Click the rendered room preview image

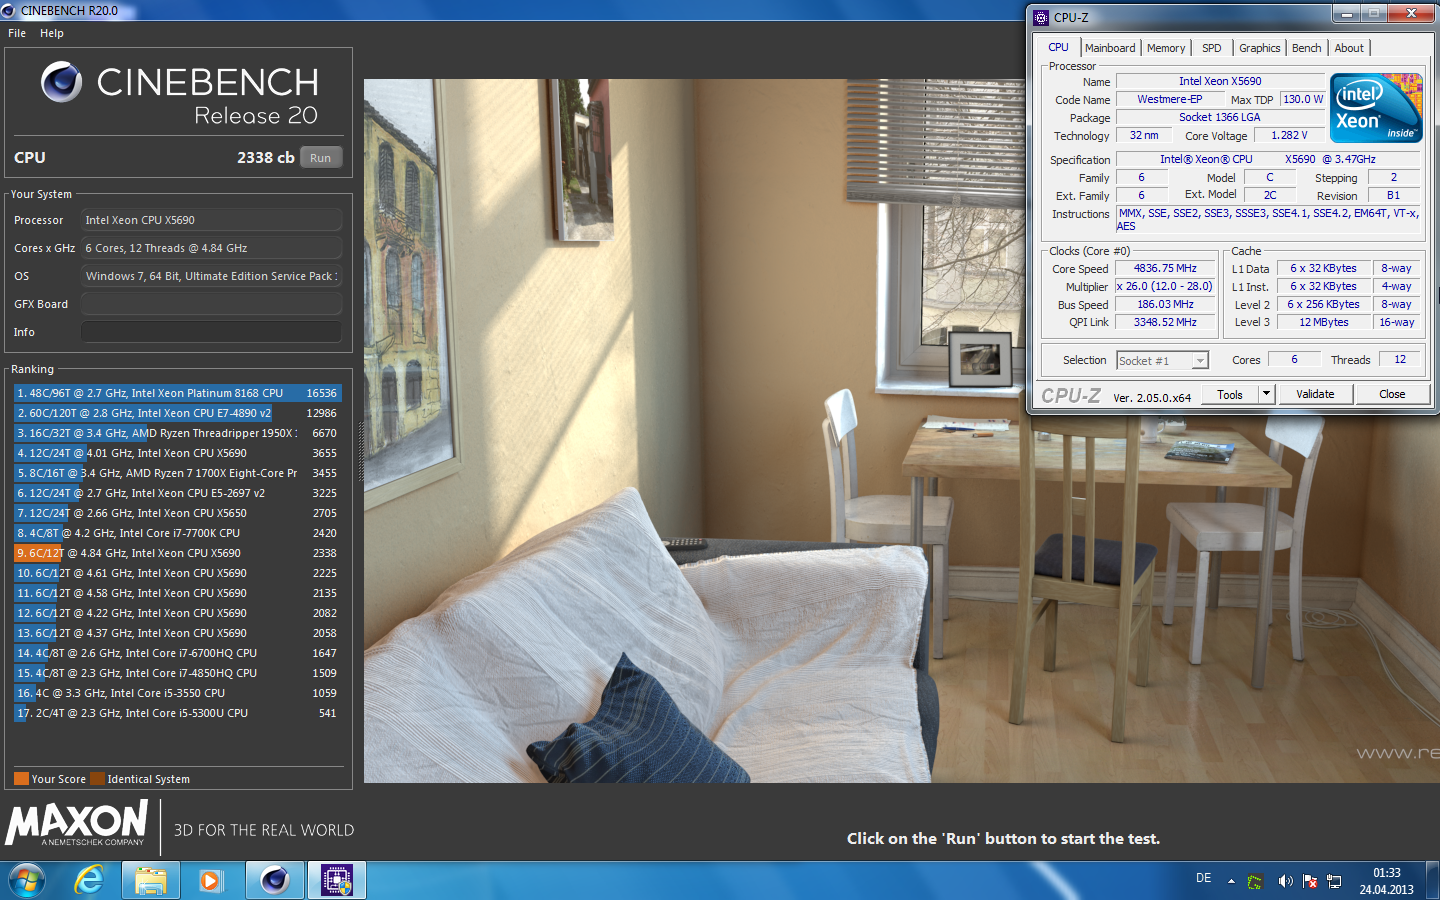(901, 430)
